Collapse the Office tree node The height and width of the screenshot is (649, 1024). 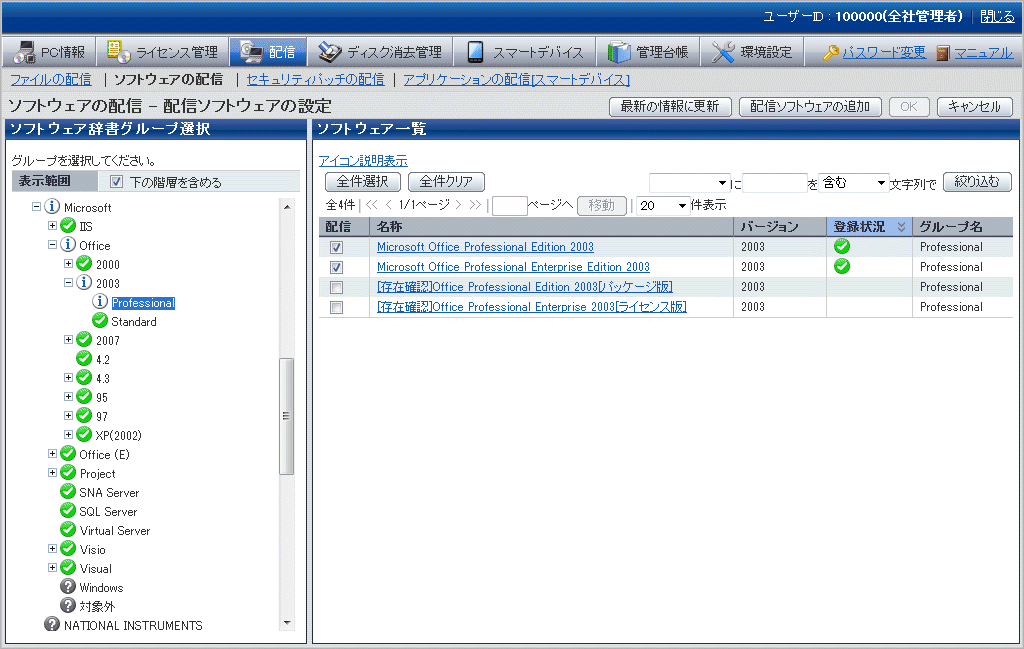(52, 245)
